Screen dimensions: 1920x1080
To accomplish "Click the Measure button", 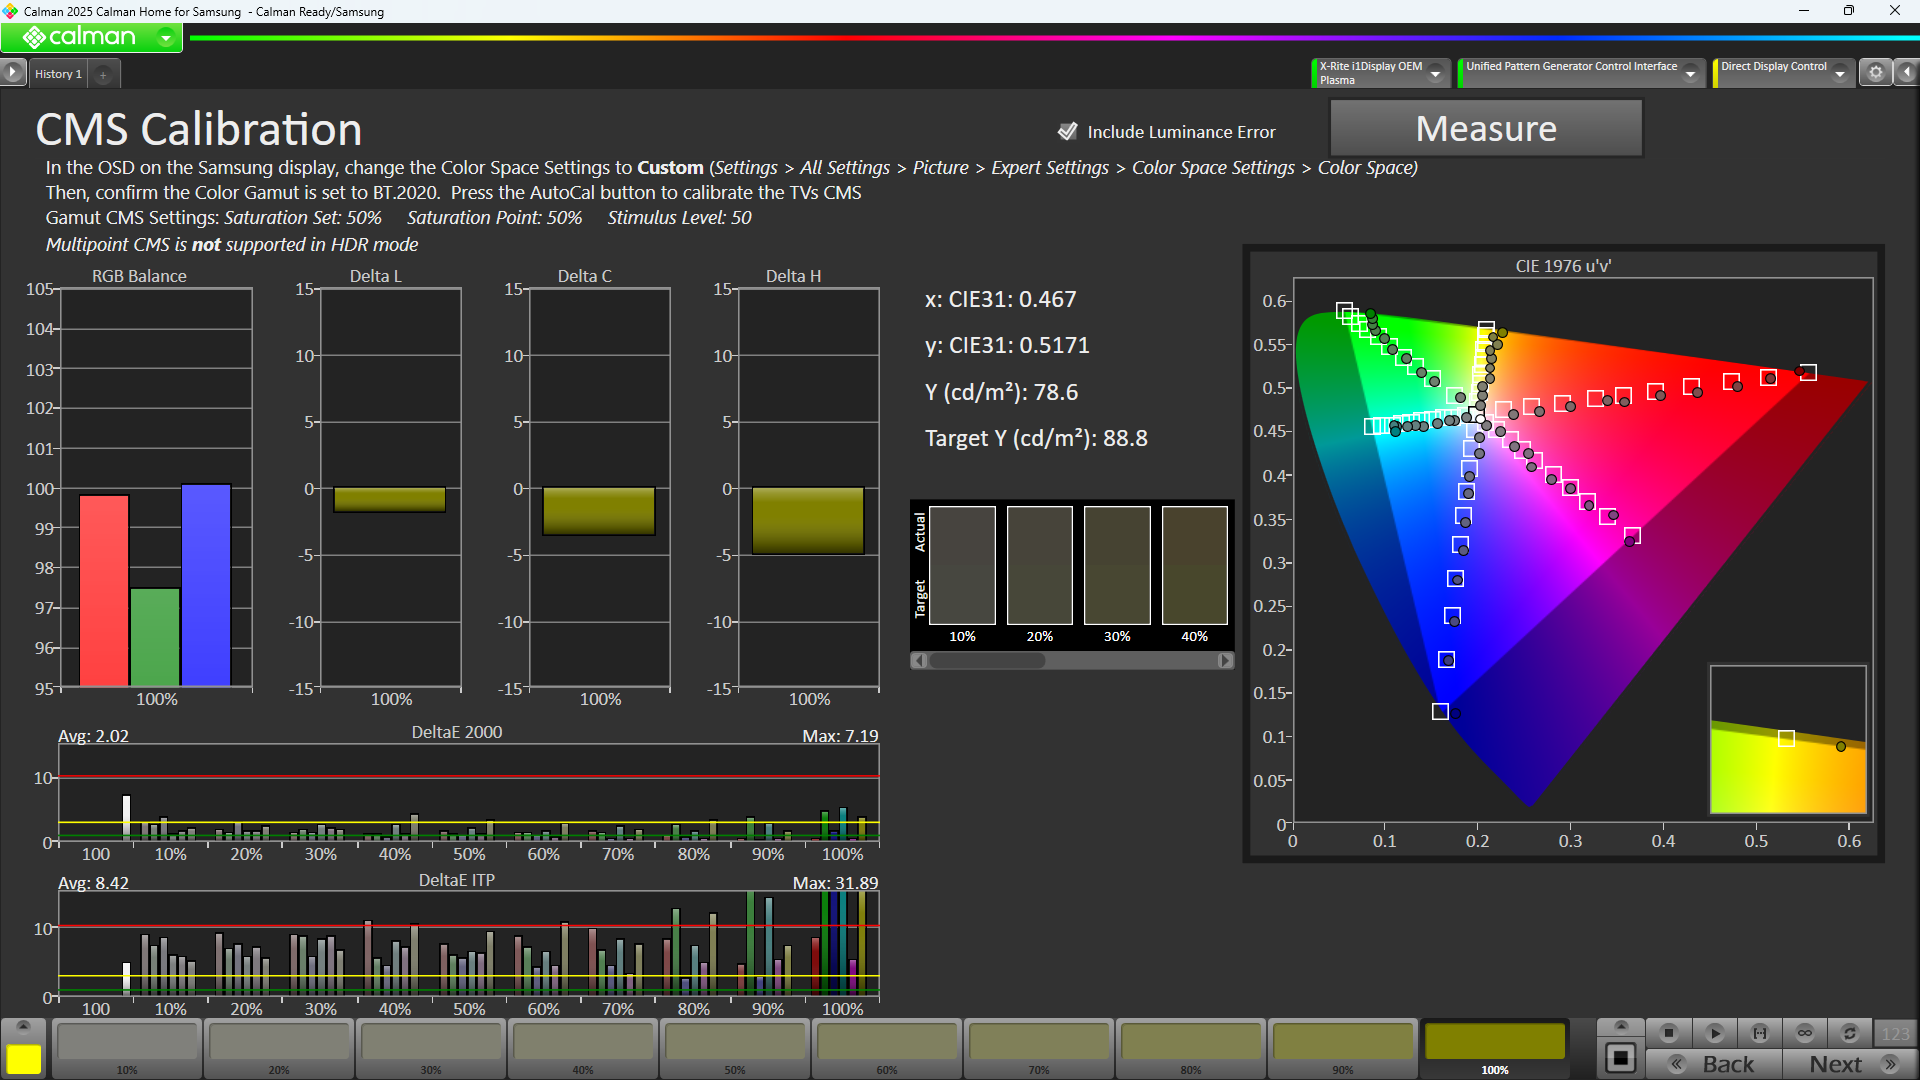I will pyautogui.click(x=1485, y=129).
